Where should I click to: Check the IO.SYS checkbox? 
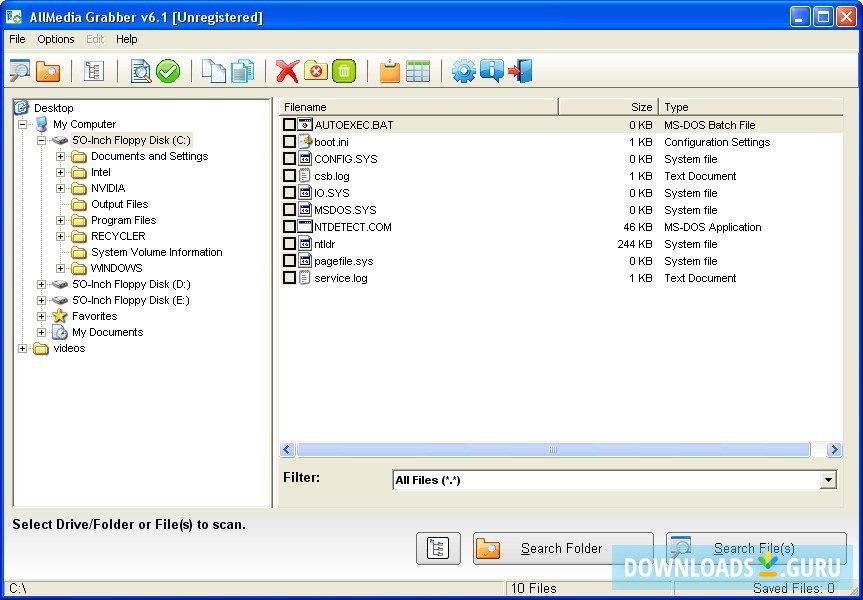pyautogui.click(x=290, y=193)
